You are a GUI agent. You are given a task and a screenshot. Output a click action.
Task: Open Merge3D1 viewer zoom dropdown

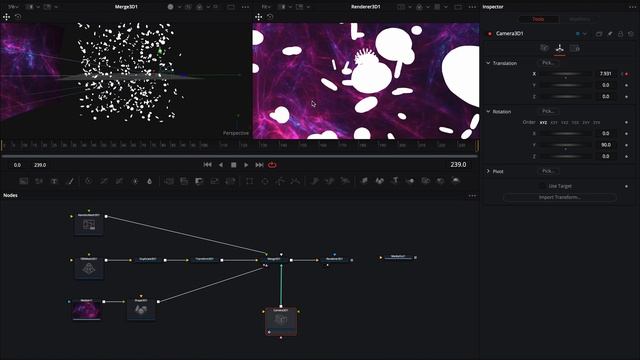13,7
